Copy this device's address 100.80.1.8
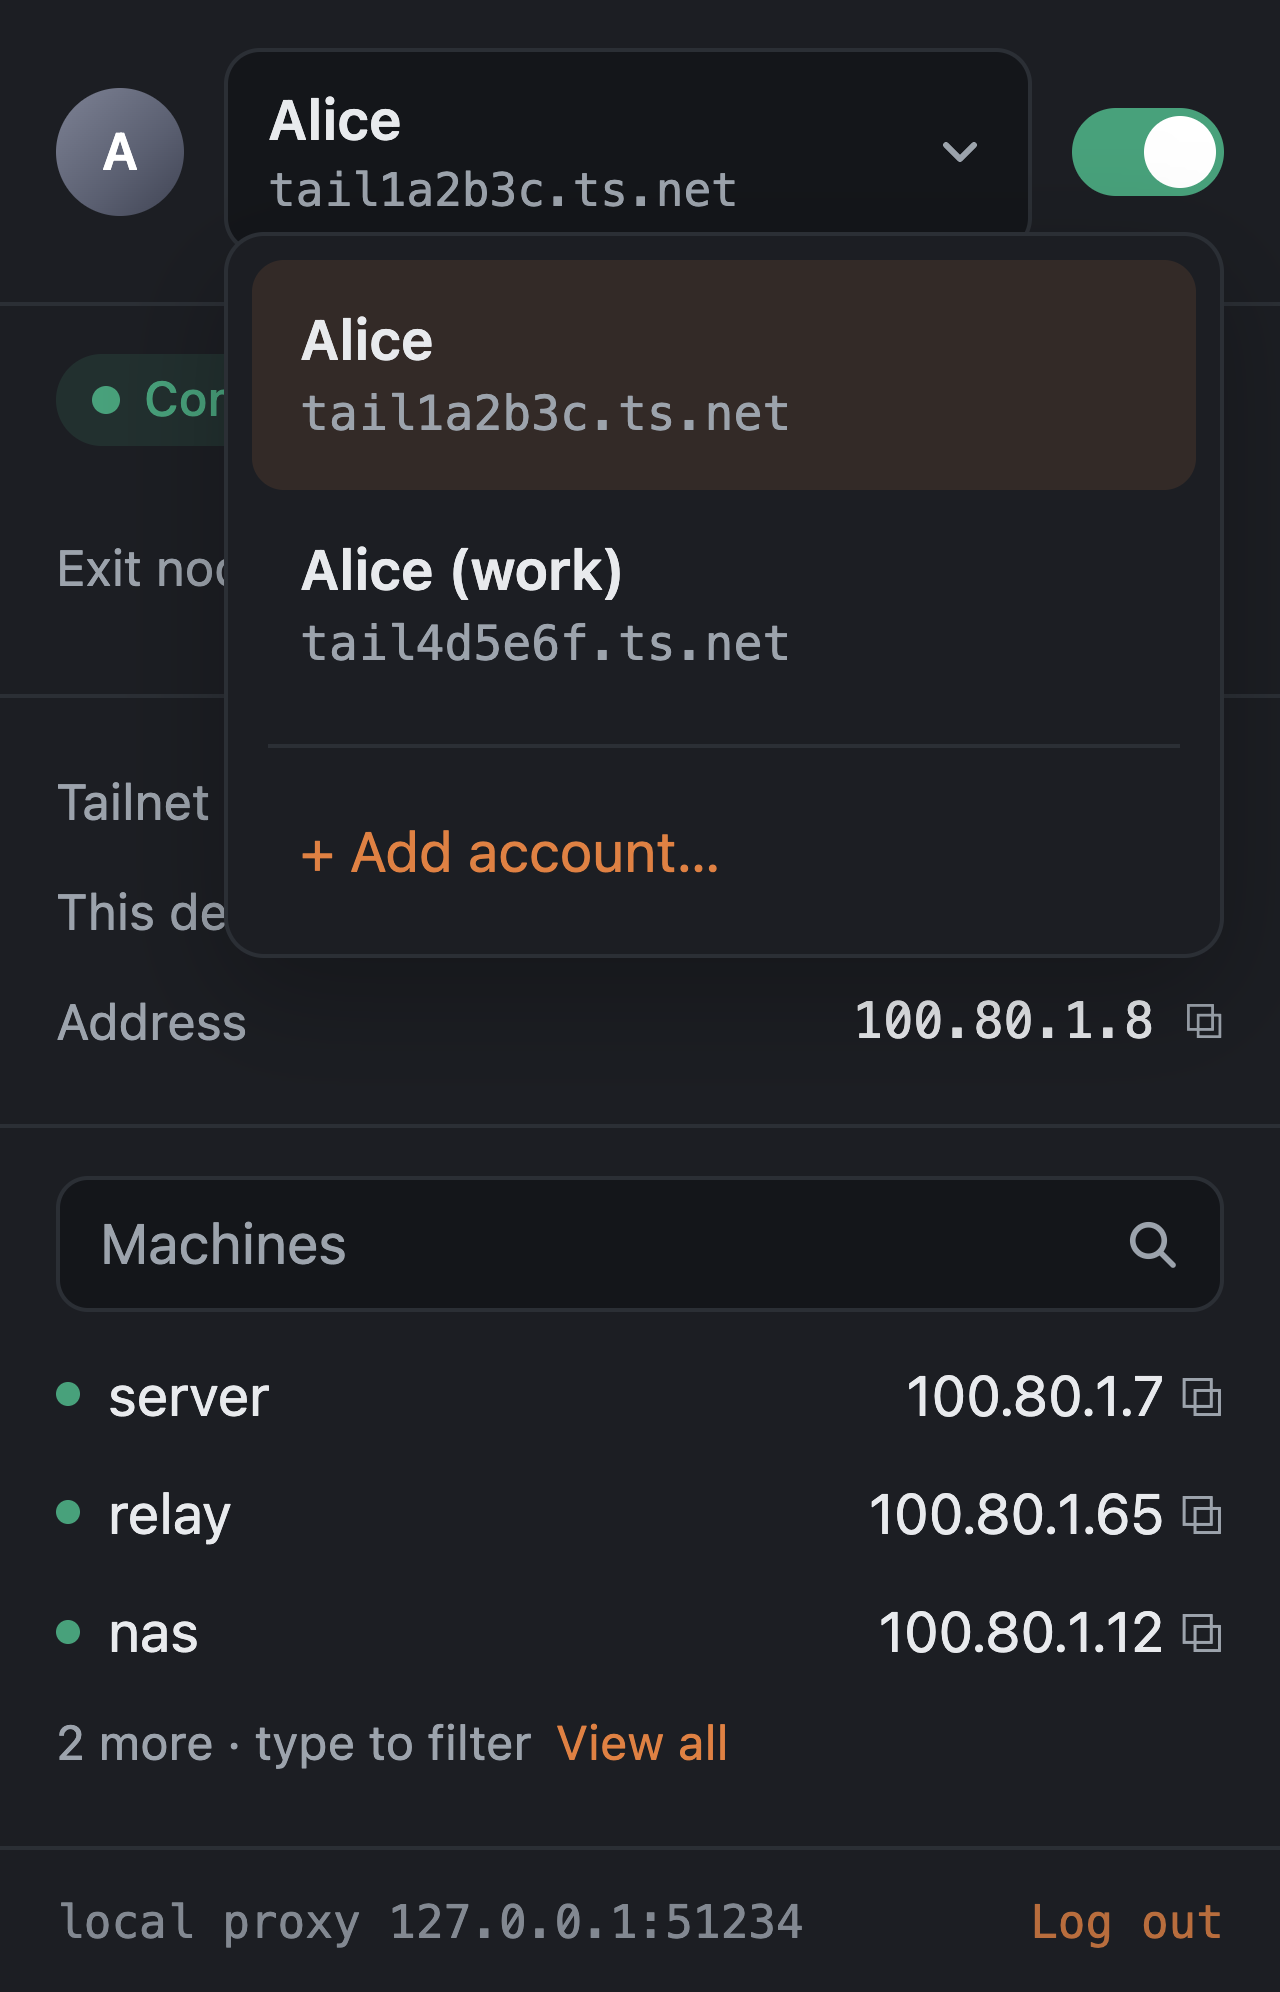Screen dimensions: 1280x1992 click(1204, 1021)
